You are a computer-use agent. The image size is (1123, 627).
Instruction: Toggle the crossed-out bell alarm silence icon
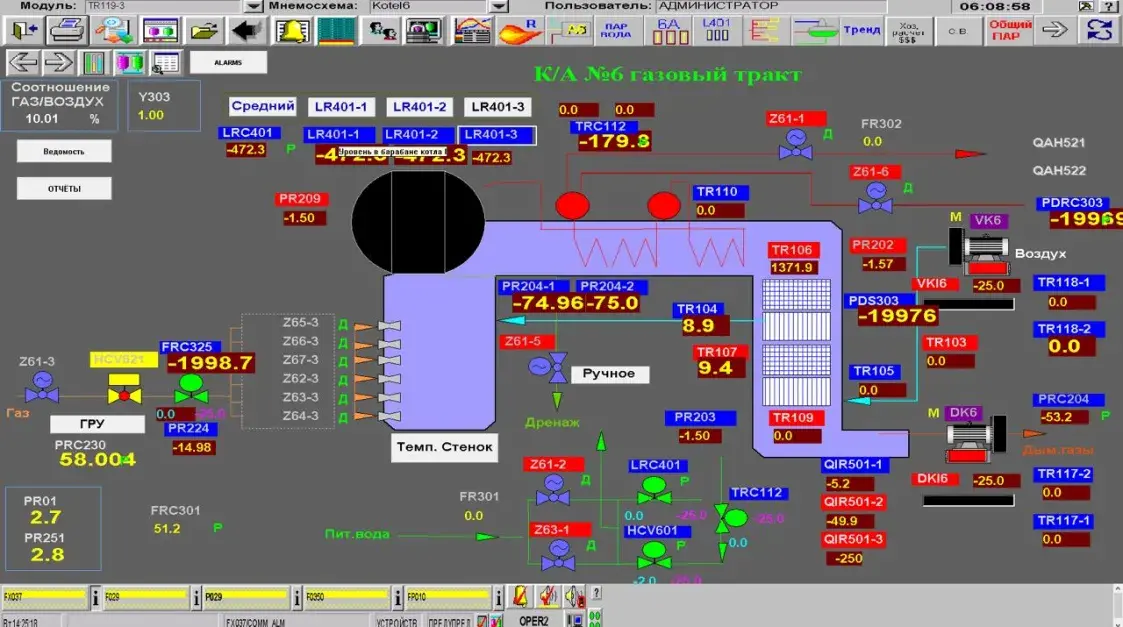pyautogui.click(x=520, y=598)
